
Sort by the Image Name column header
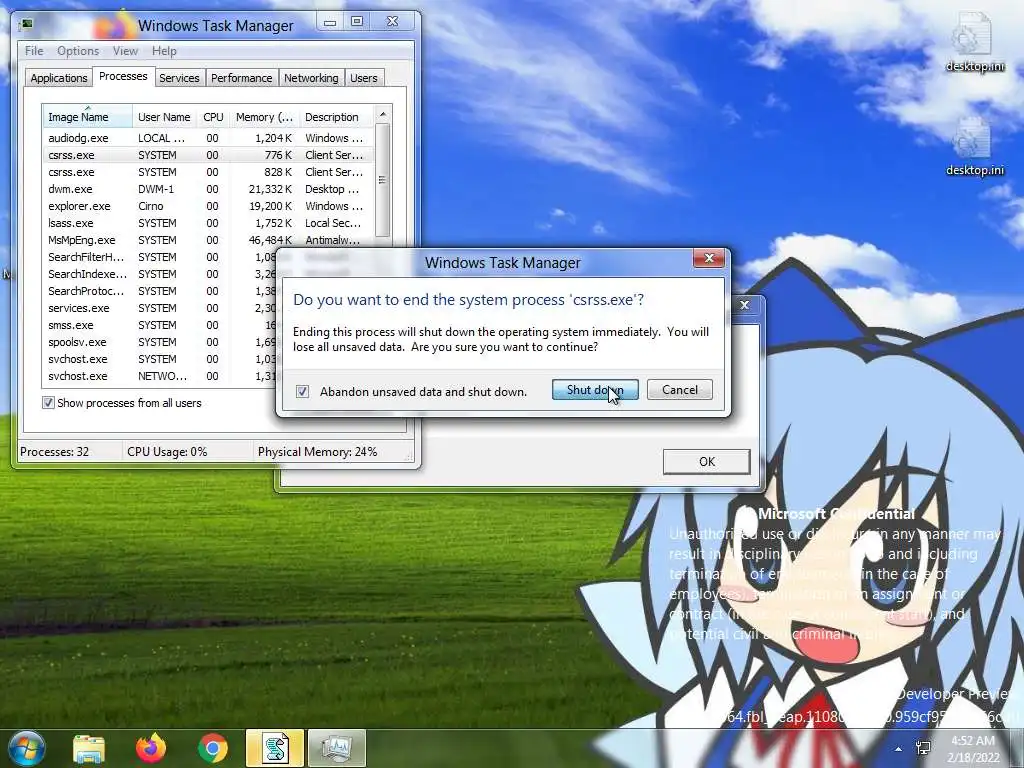click(88, 117)
